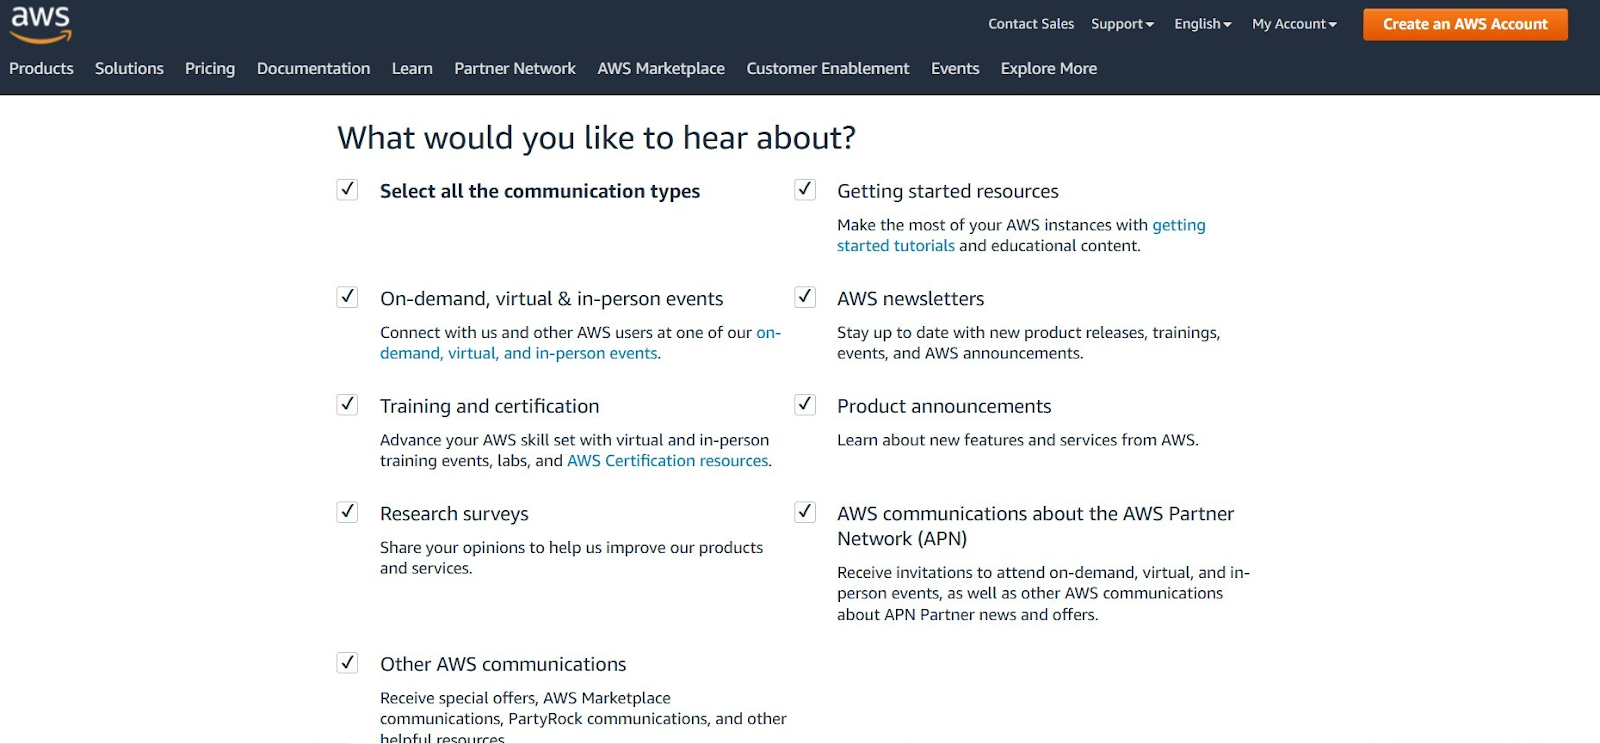Select Customer Enablement in navigation
Image resolution: width=1600 pixels, height=744 pixels.
828,68
